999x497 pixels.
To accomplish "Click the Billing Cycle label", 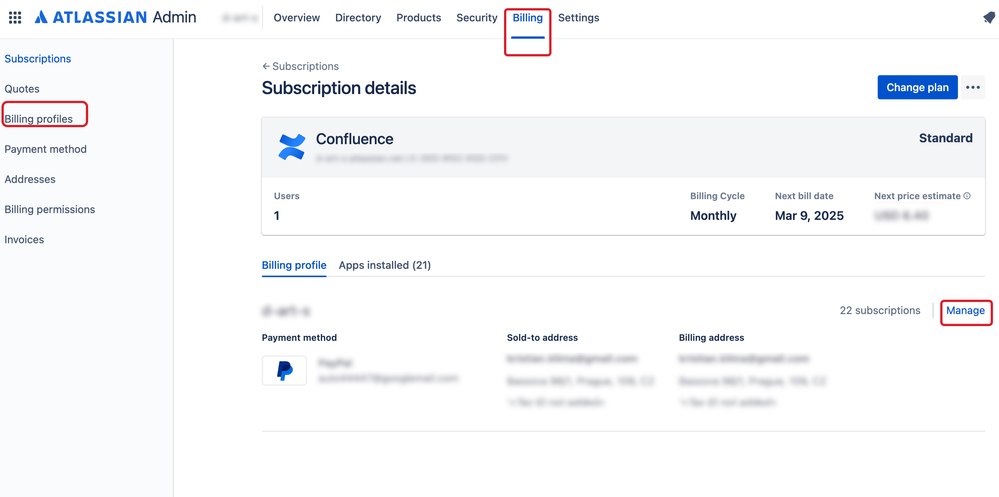I will [x=717, y=196].
